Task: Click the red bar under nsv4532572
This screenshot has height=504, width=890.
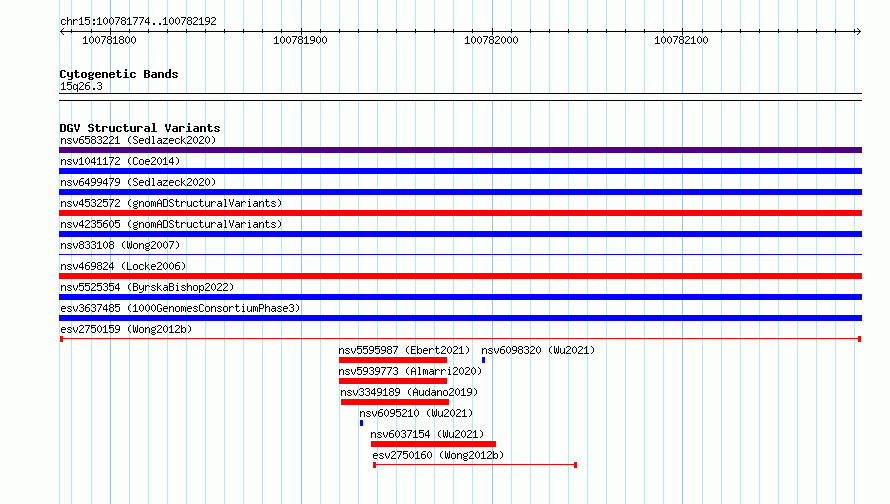Action: (x=460, y=213)
